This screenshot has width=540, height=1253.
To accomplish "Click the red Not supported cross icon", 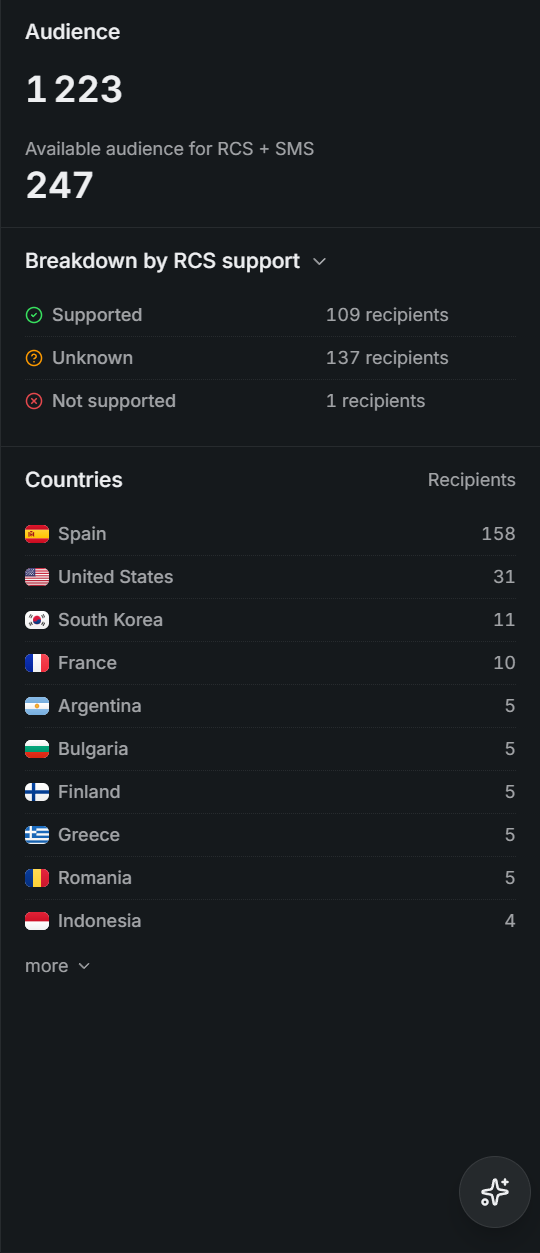I will pos(34,401).
